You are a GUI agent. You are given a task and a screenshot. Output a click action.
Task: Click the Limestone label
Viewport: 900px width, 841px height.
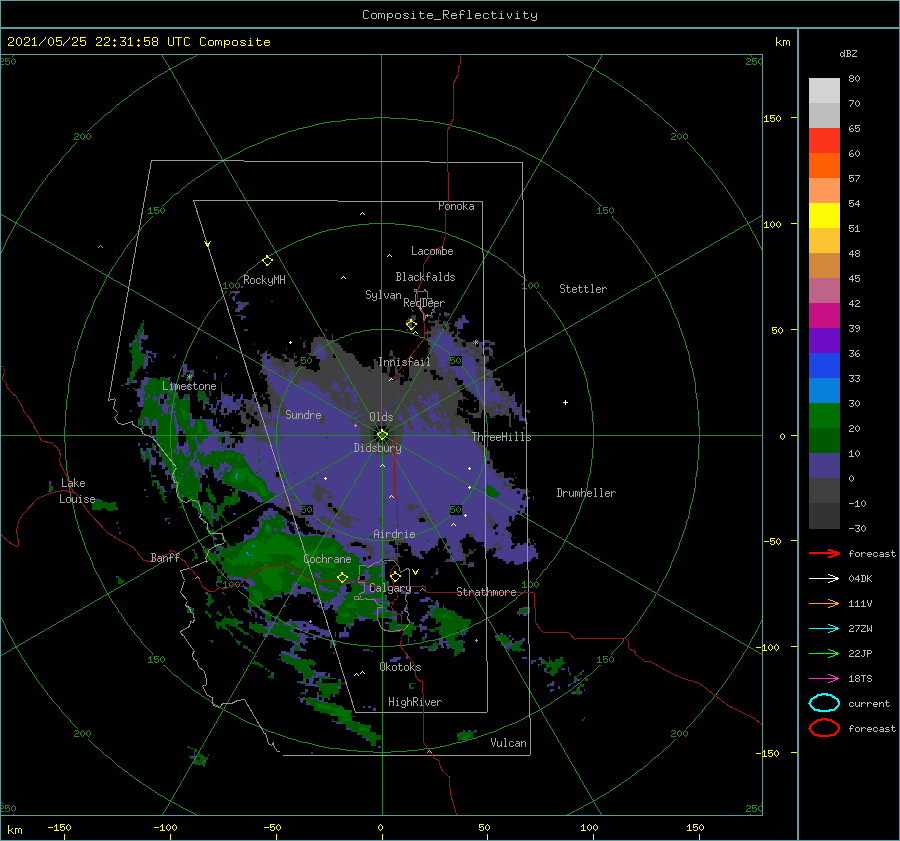189,386
